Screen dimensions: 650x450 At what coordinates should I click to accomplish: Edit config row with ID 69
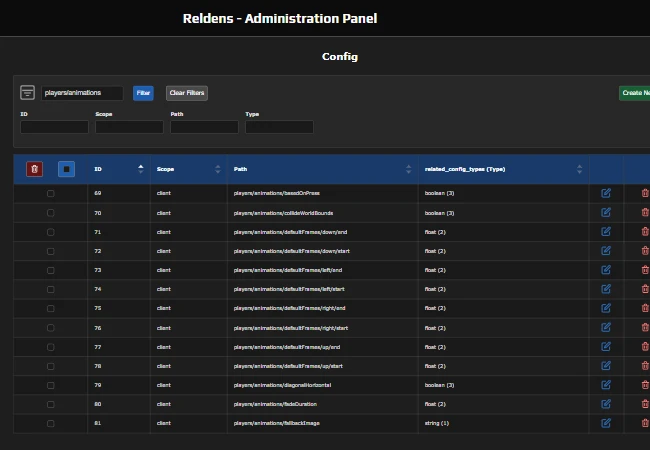pyautogui.click(x=606, y=193)
